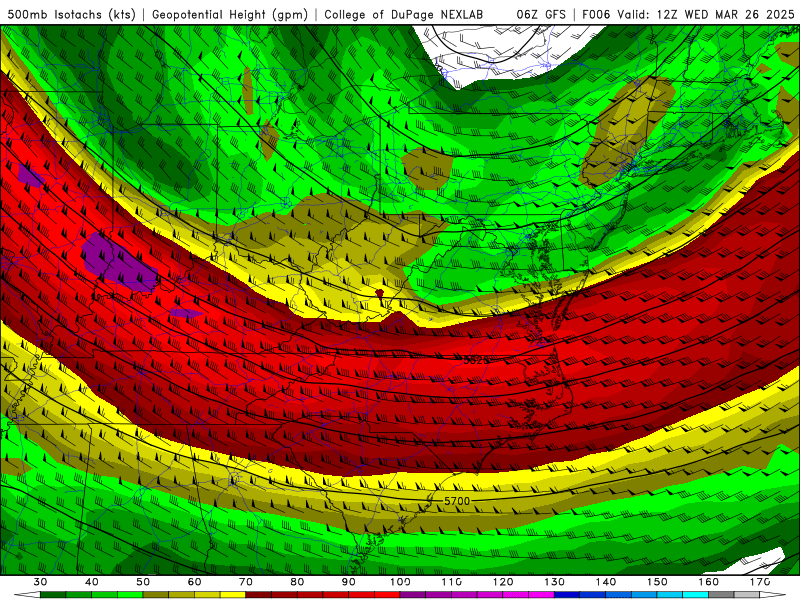Select the dark blue swatch starting at 130
Screen dimensions: 800x600
(x=567, y=595)
